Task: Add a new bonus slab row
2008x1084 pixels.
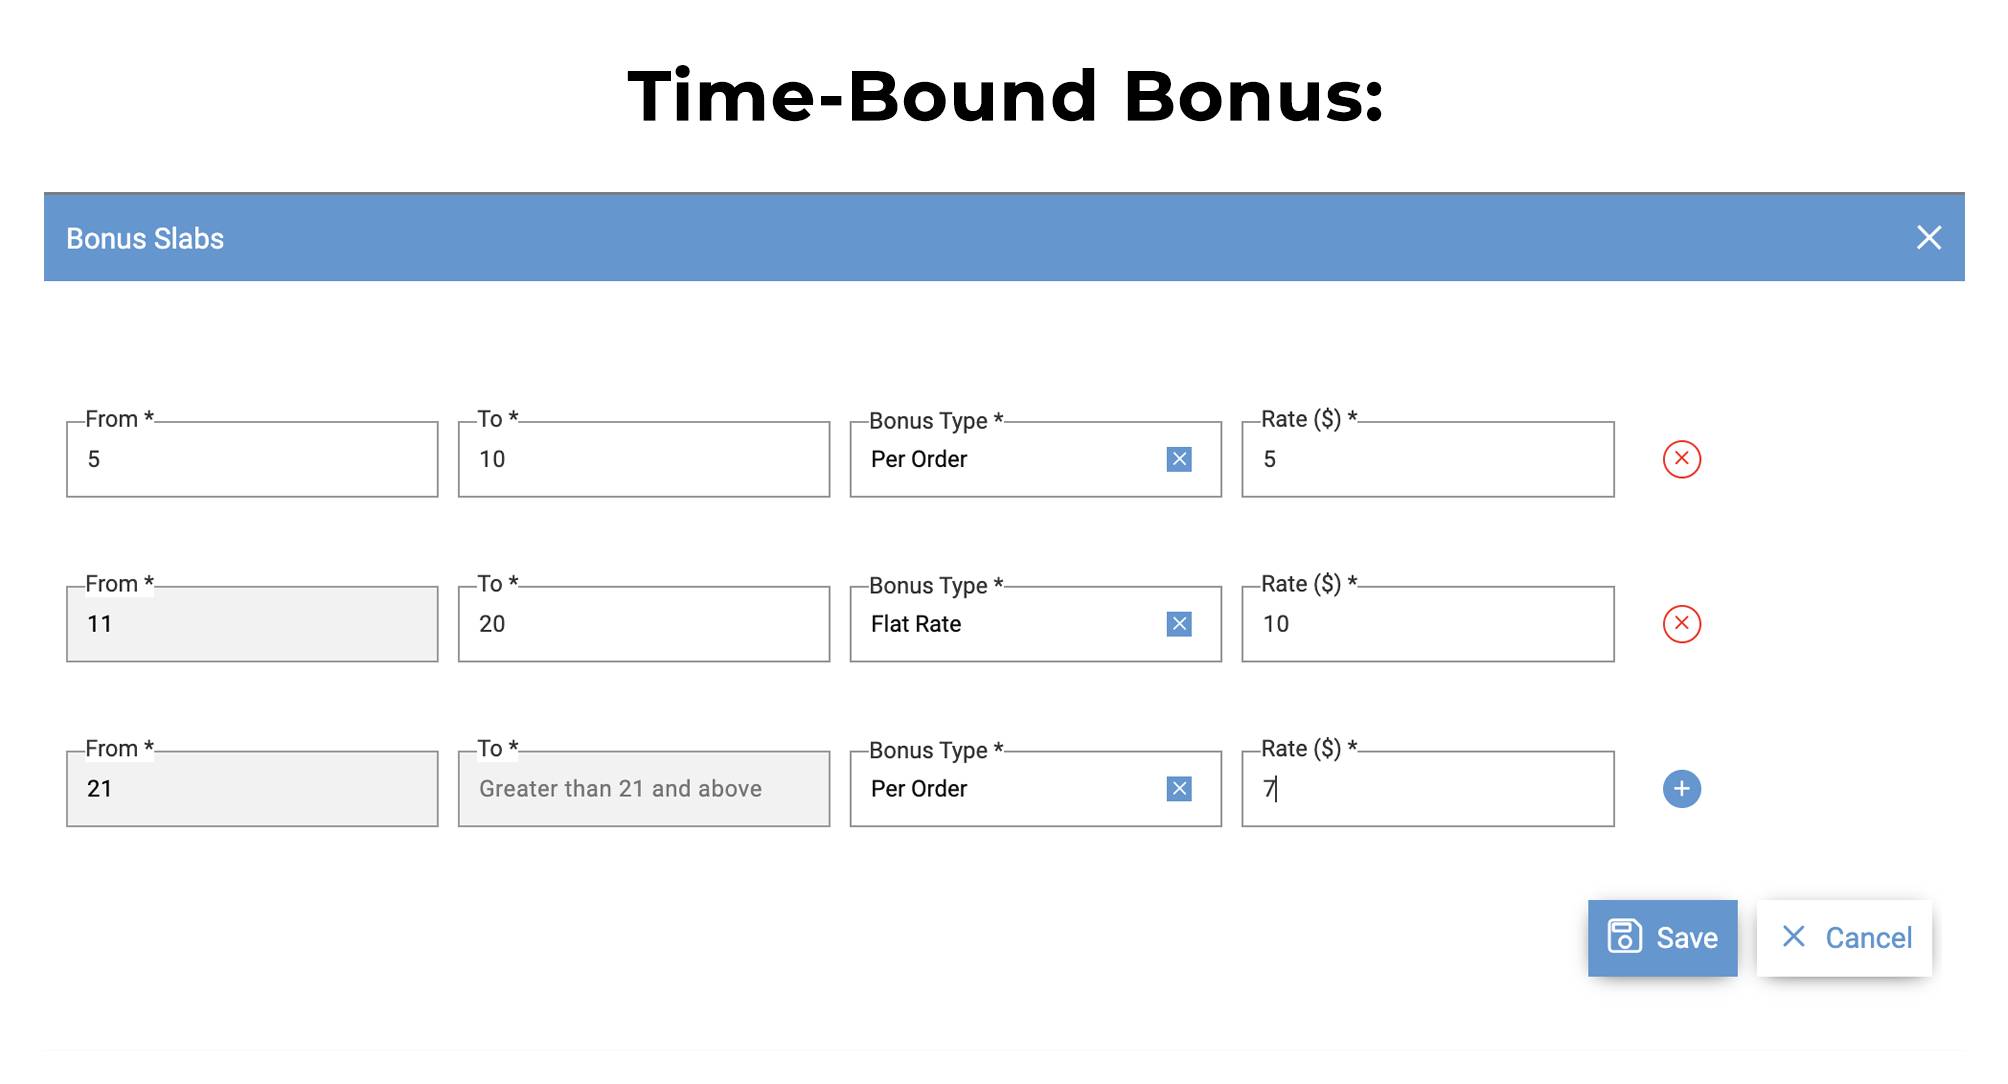Action: pos(1681,789)
